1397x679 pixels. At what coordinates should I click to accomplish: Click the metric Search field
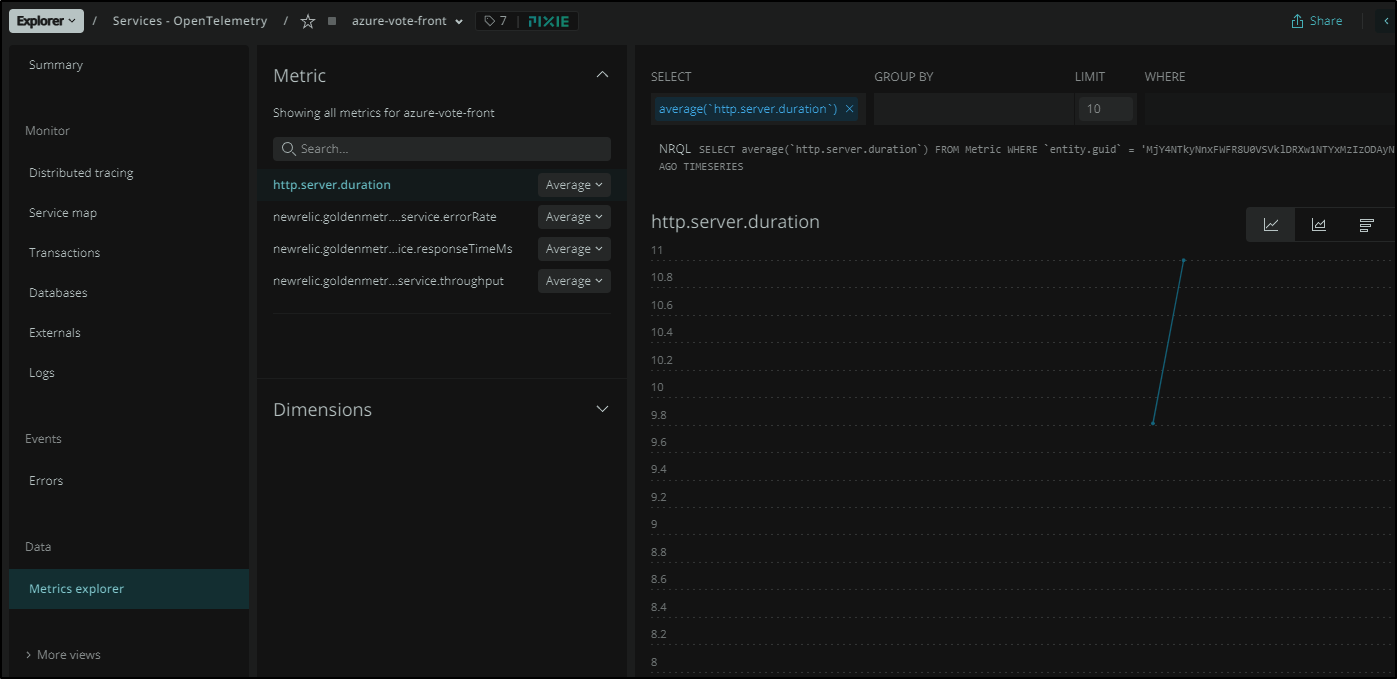point(442,149)
